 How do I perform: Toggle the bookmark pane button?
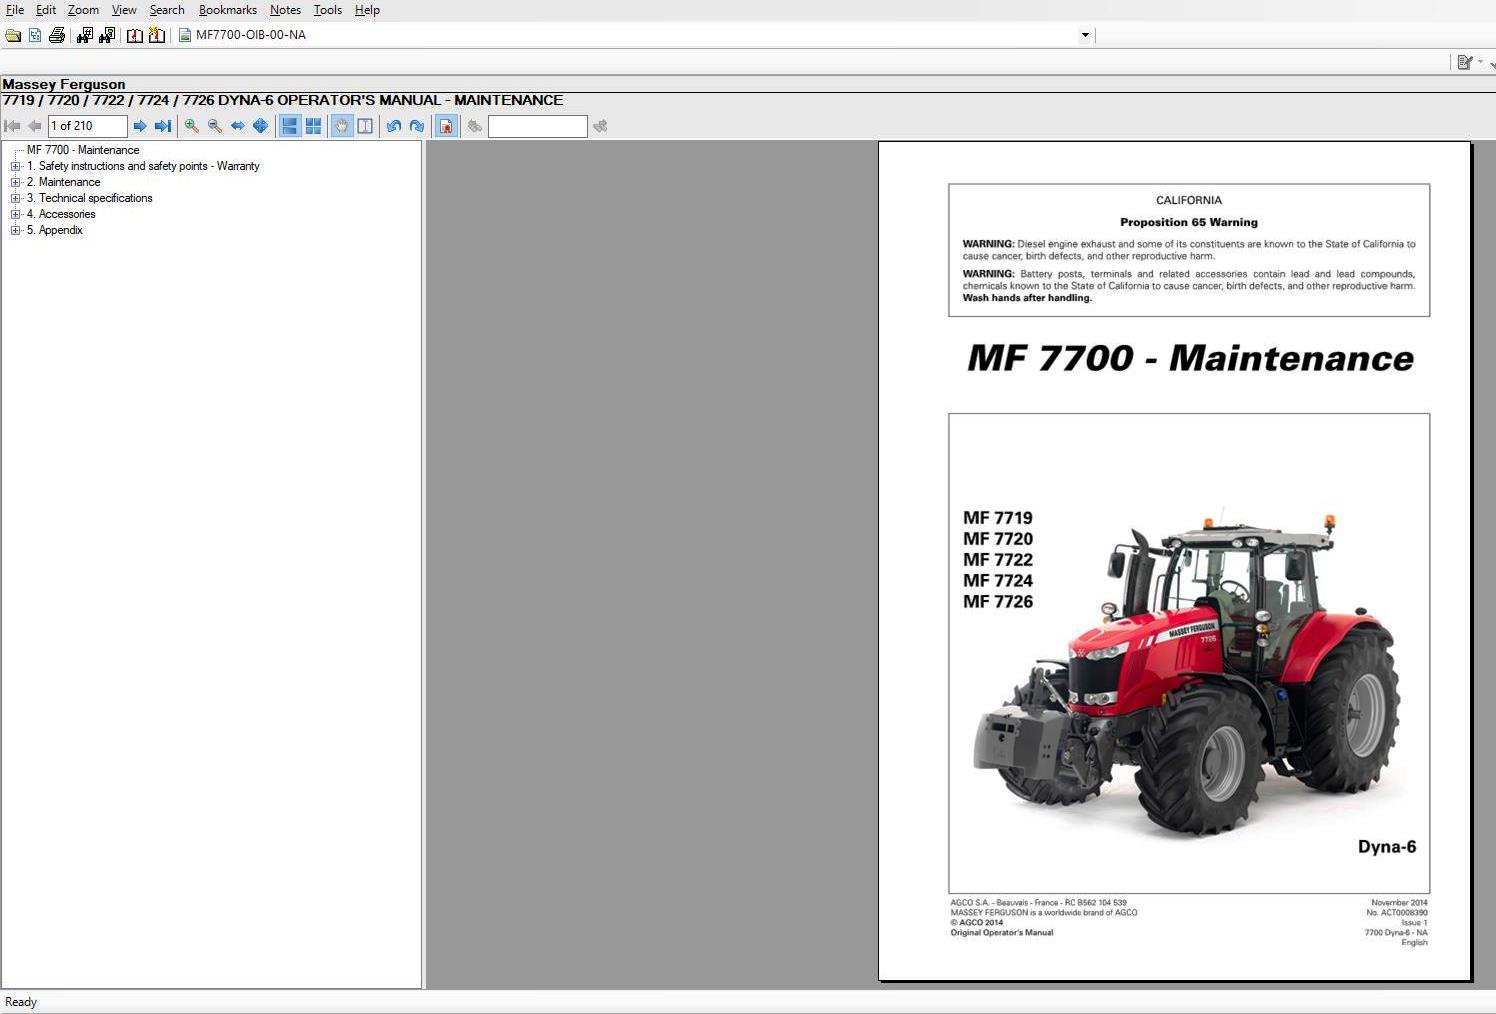446,126
